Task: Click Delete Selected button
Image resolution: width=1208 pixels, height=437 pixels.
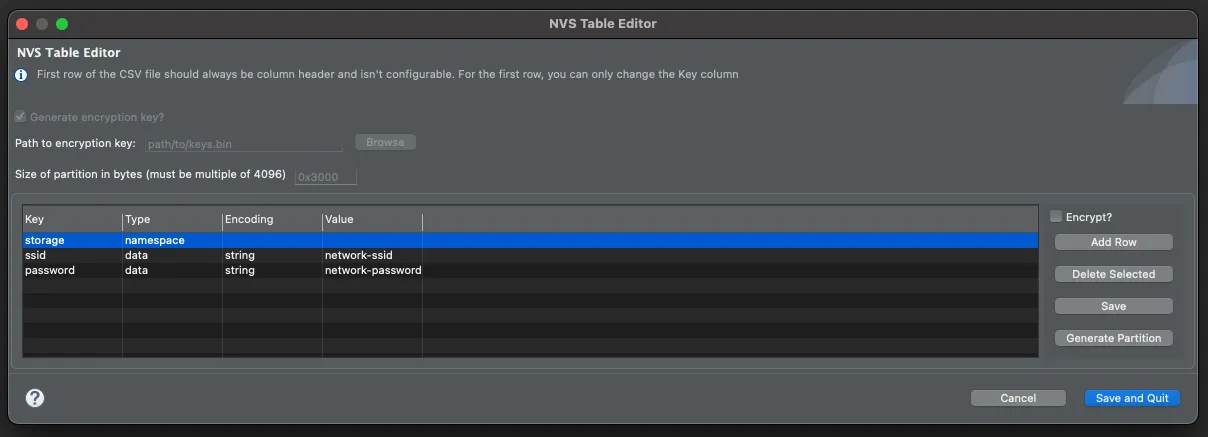Action: tap(1113, 274)
